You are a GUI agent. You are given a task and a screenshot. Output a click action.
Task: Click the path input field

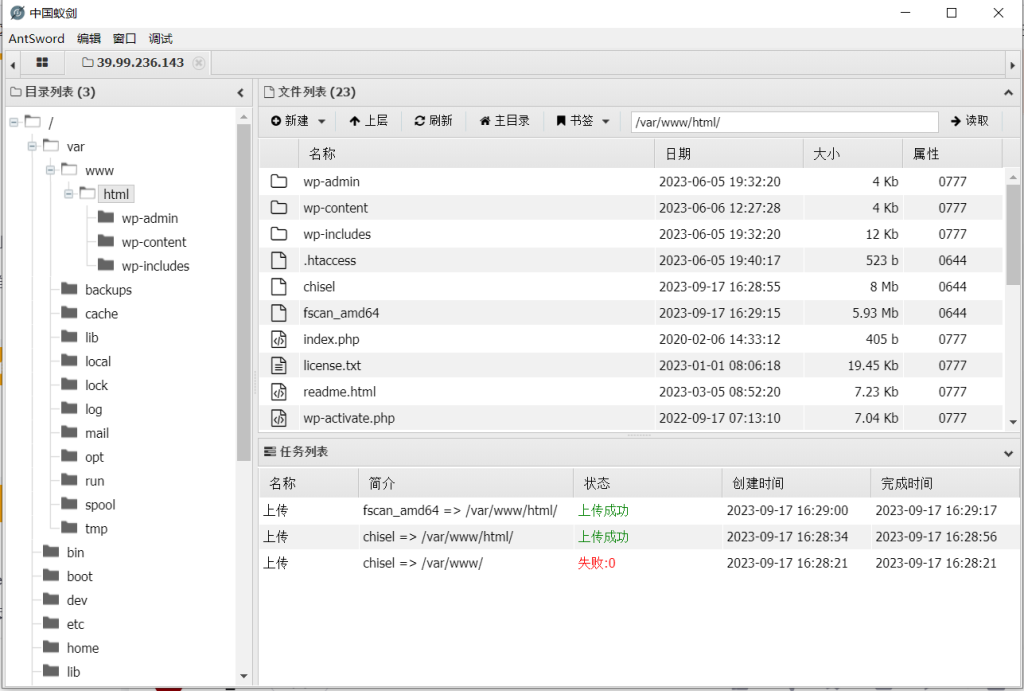tap(783, 122)
